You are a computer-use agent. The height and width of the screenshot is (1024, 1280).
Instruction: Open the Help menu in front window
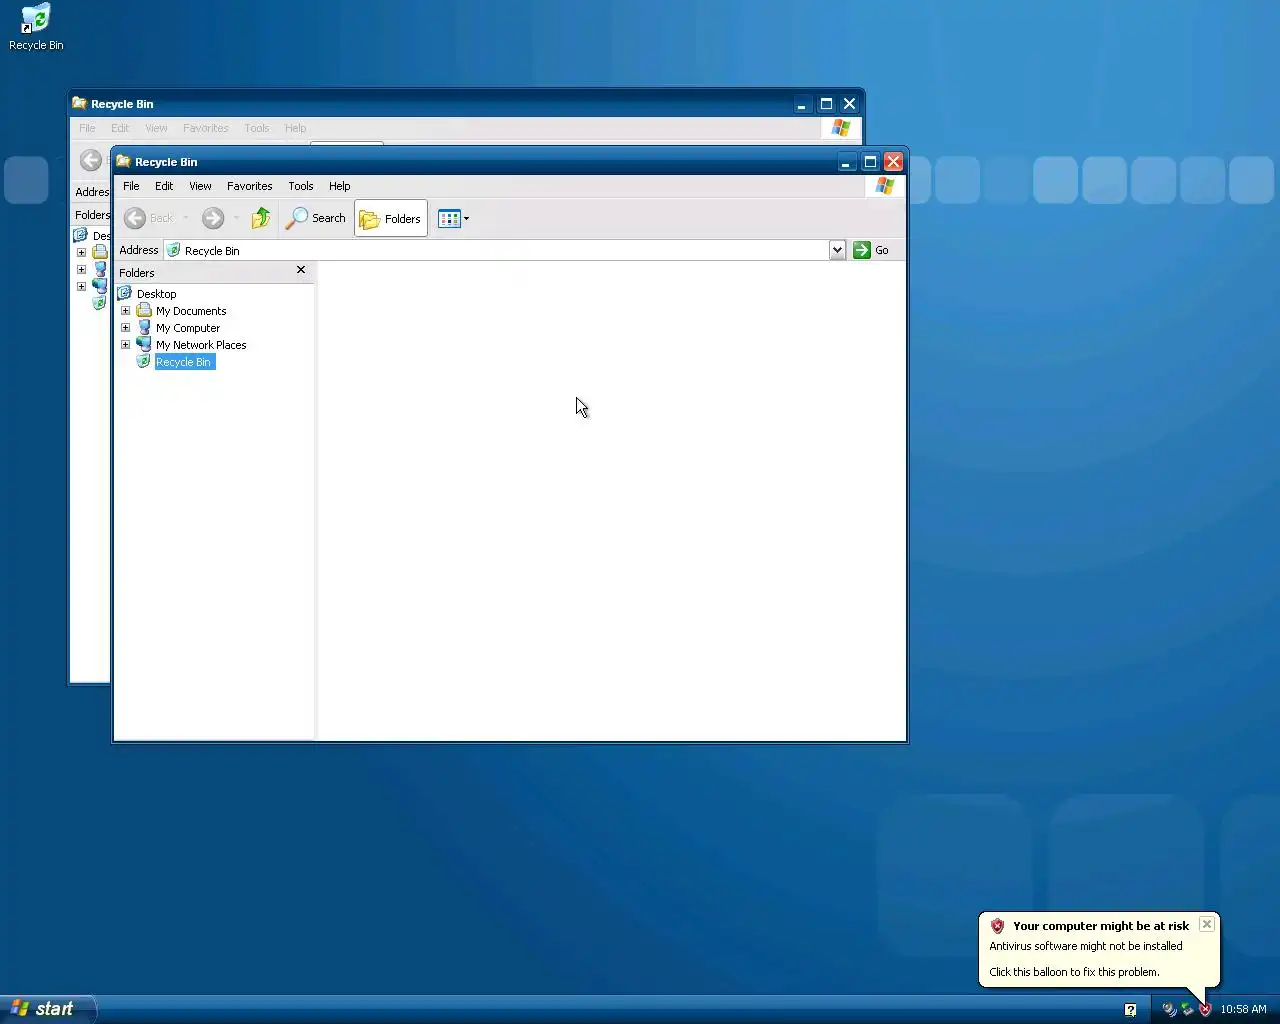(340, 186)
